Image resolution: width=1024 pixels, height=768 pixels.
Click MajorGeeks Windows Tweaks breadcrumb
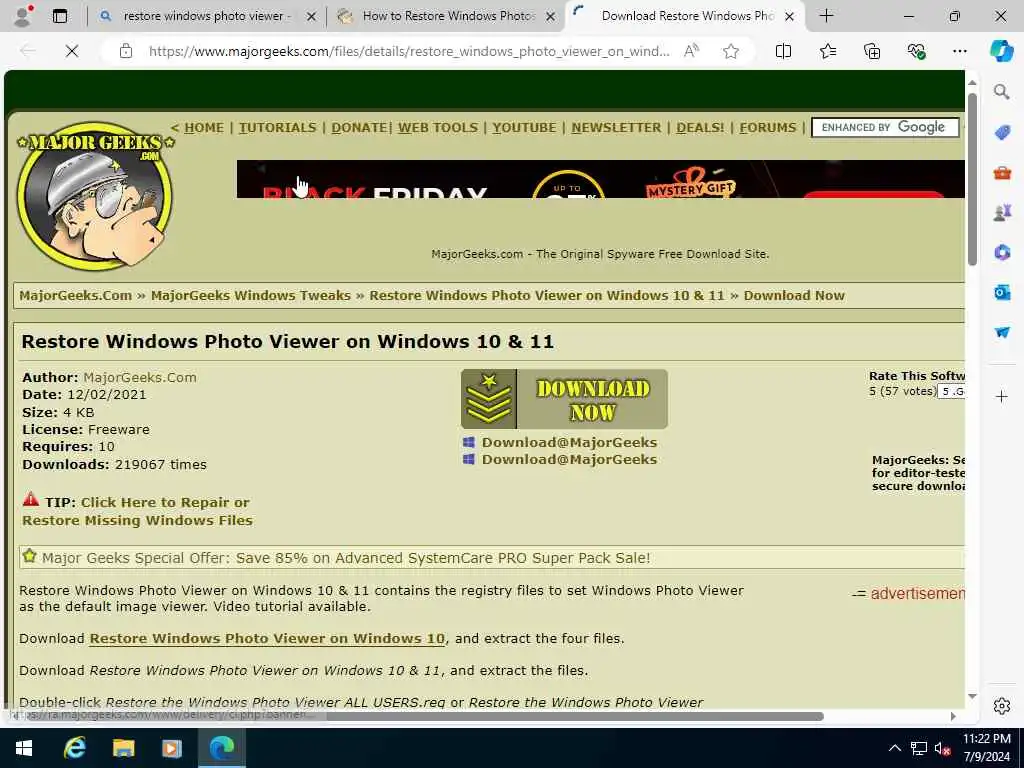coord(251,296)
